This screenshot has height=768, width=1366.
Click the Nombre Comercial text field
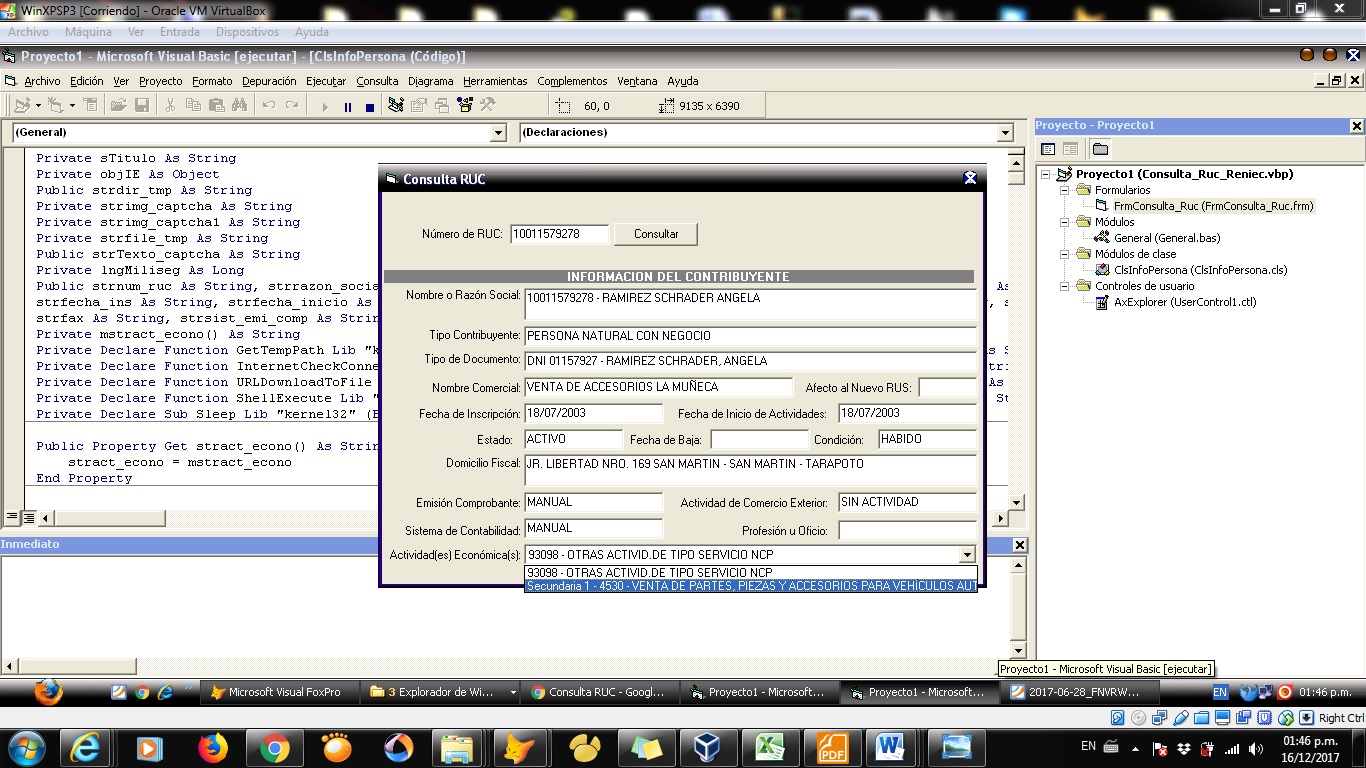coord(658,387)
